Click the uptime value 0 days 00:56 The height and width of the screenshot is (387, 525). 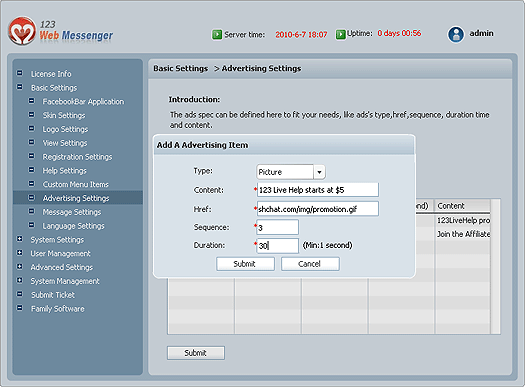(399, 33)
